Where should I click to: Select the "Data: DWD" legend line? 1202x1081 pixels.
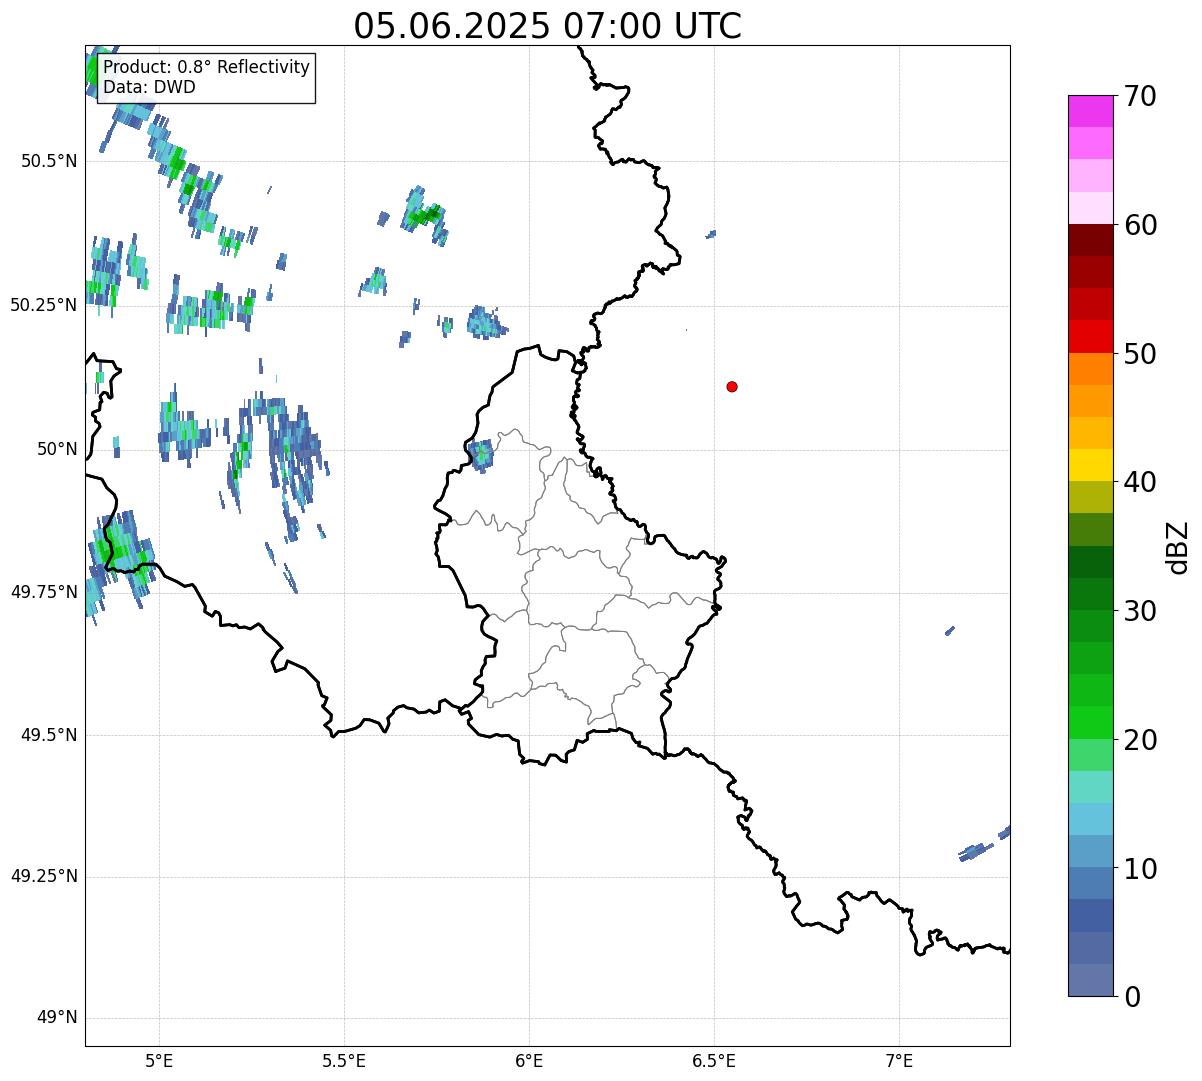tap(150, 87)
